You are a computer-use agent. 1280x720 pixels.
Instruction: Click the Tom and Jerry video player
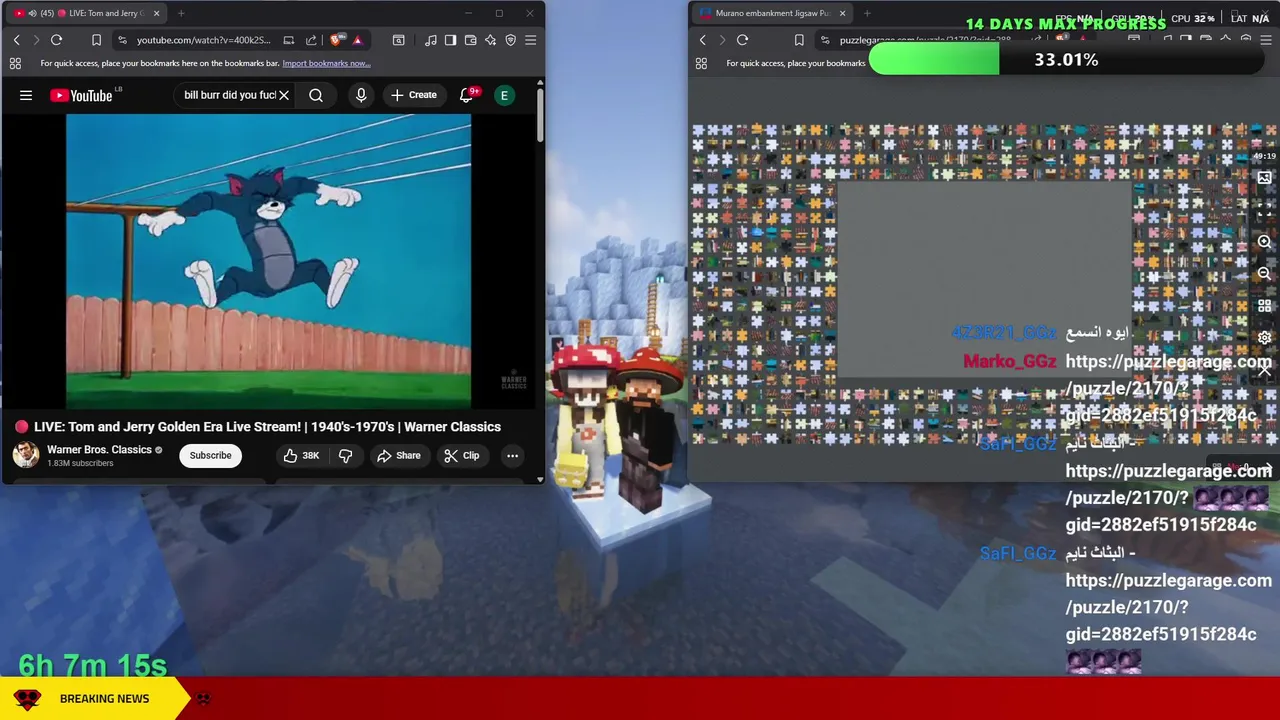pos(268,261)
